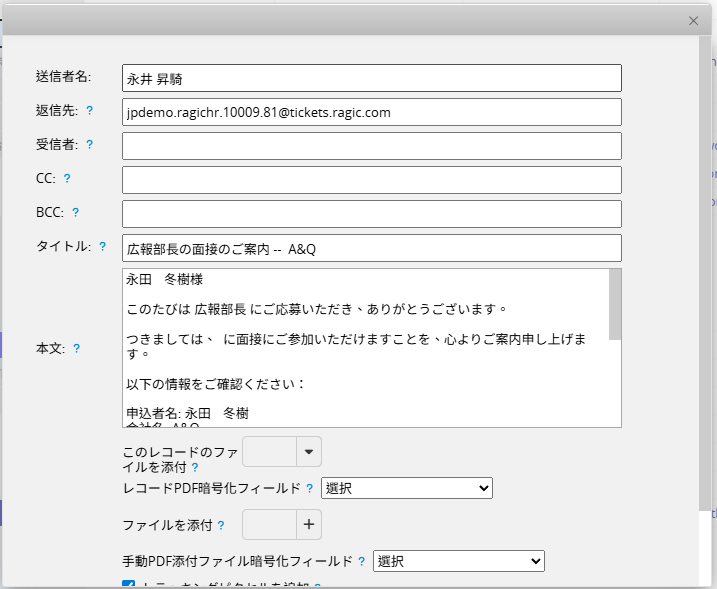This screenshot has height=589, width=717.
Task: Click the help icon next to 返信先
Action: pos(90,111)
